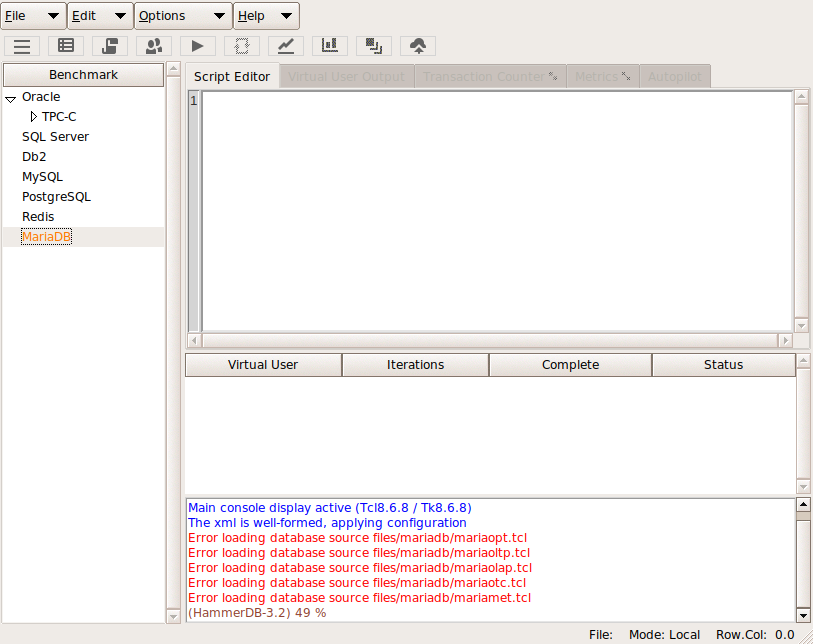Click line number 1 in editor gutter
813x644 pixels.
(194, 101)
